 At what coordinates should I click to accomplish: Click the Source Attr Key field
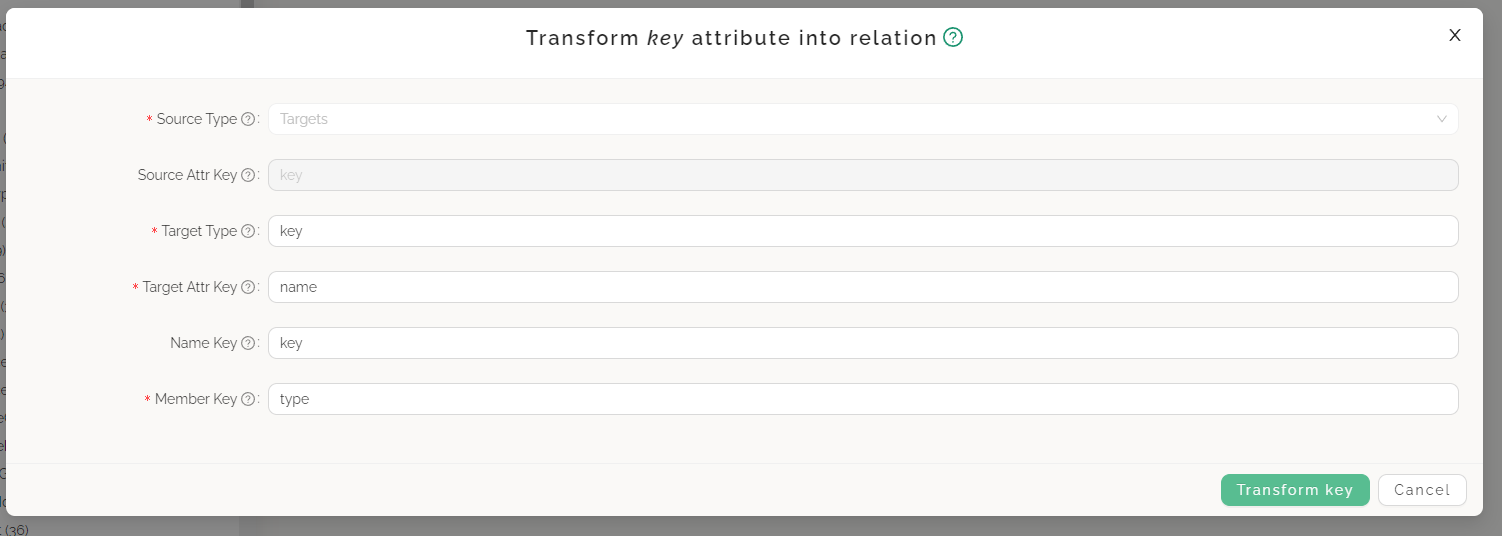(862, 175)
